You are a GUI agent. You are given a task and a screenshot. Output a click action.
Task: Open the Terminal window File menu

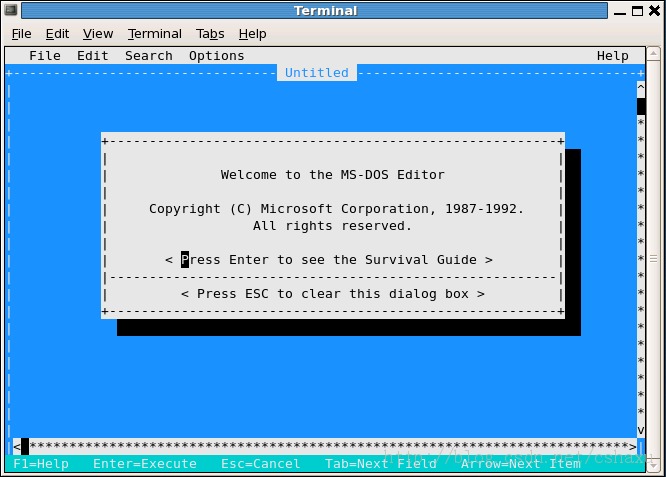pyautogui.click(x=21, y=34)
